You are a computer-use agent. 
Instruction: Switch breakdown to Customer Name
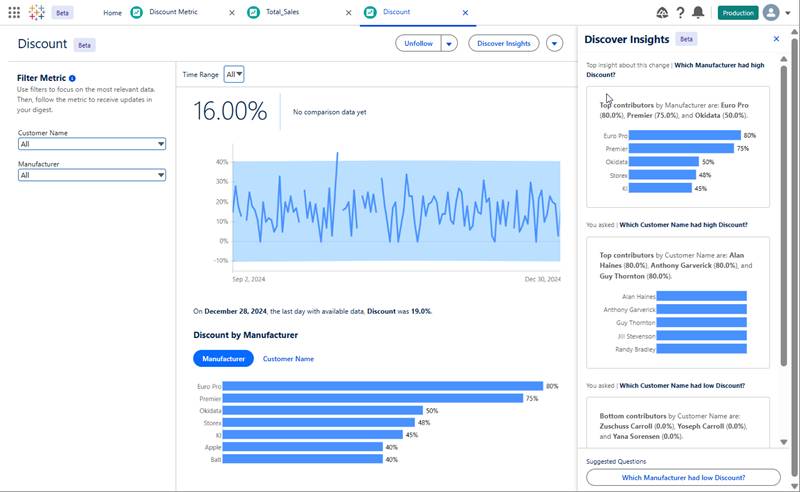pyautogui.click(x=288, y=359)
